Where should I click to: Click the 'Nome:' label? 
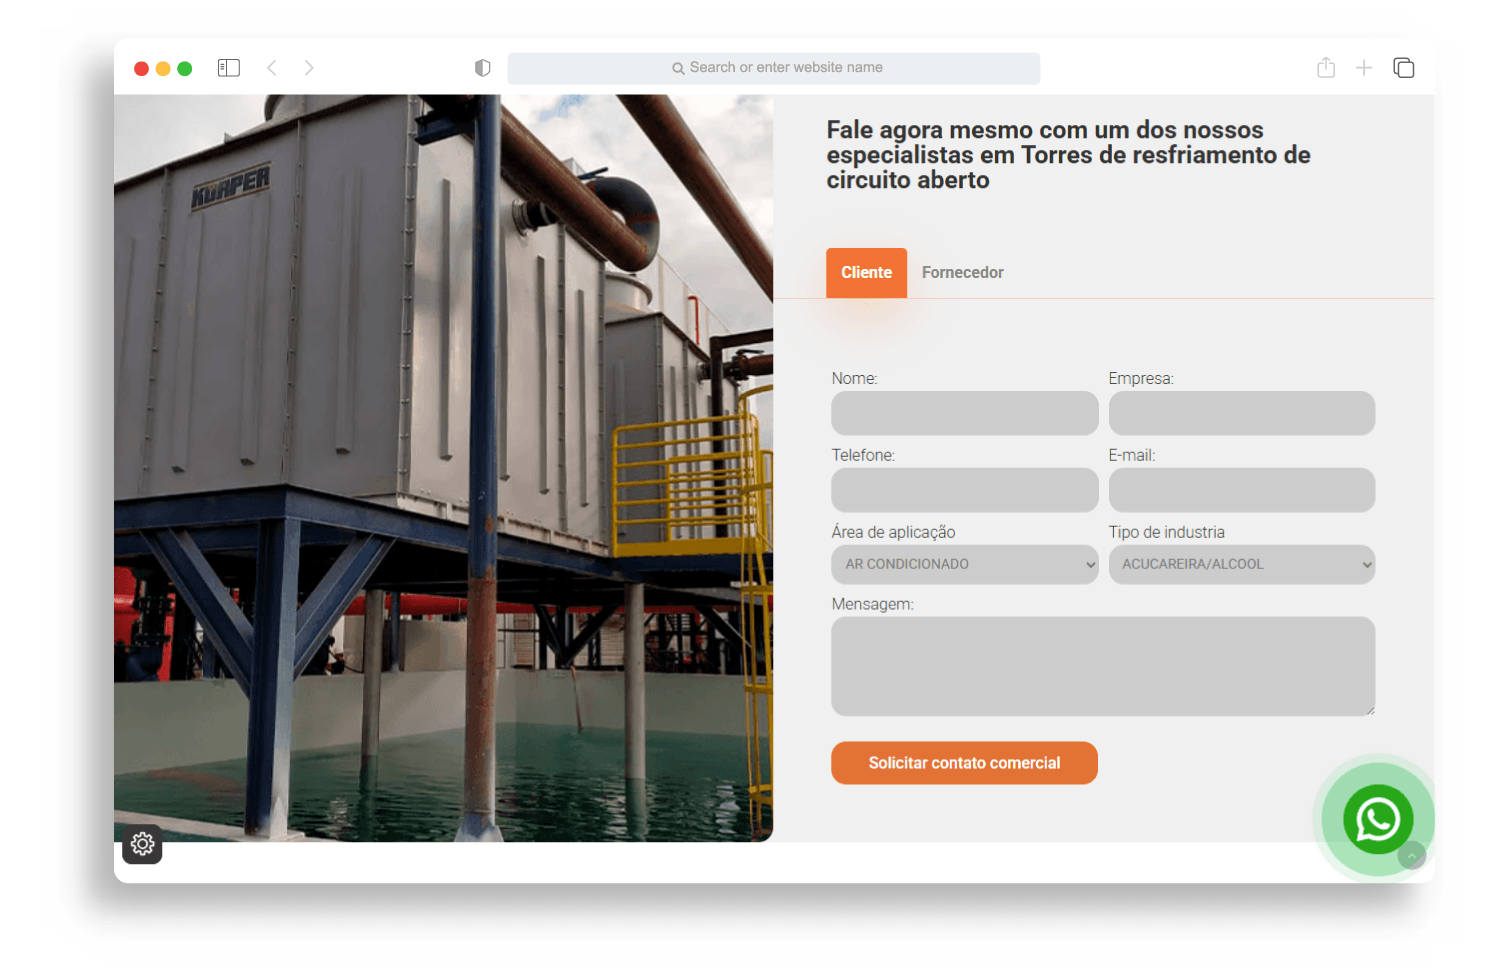tap(854, 378)
